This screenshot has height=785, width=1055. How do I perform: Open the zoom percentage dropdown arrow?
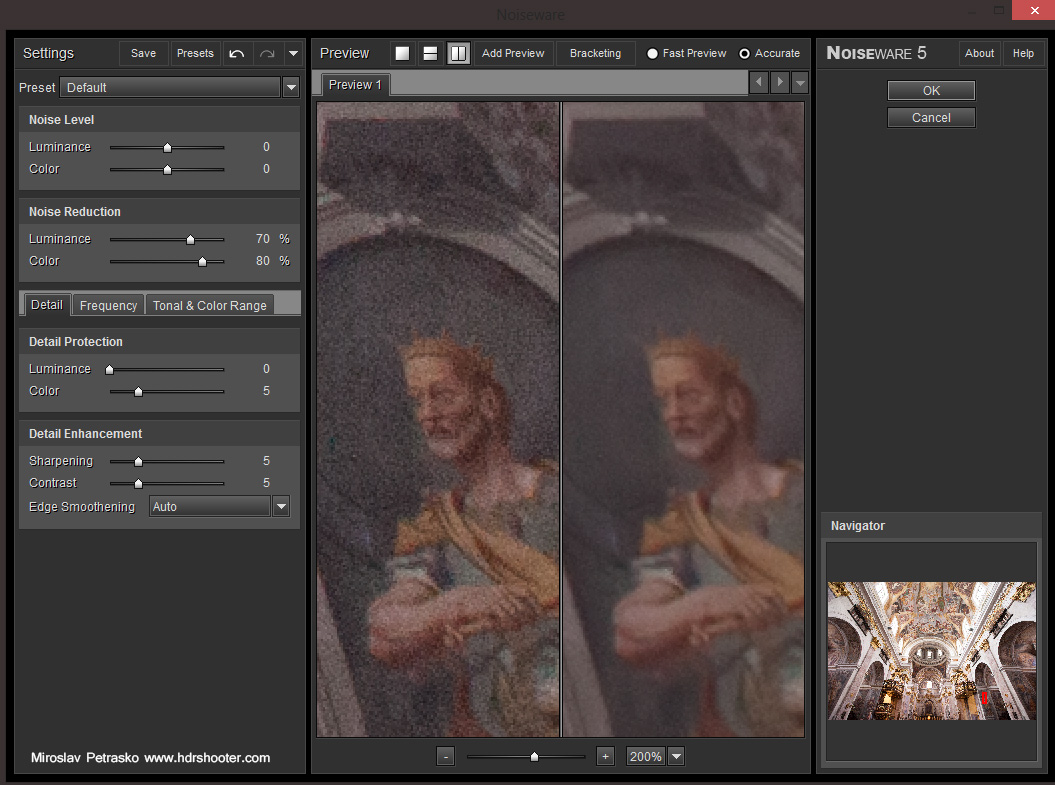click(x=677, y=756)
